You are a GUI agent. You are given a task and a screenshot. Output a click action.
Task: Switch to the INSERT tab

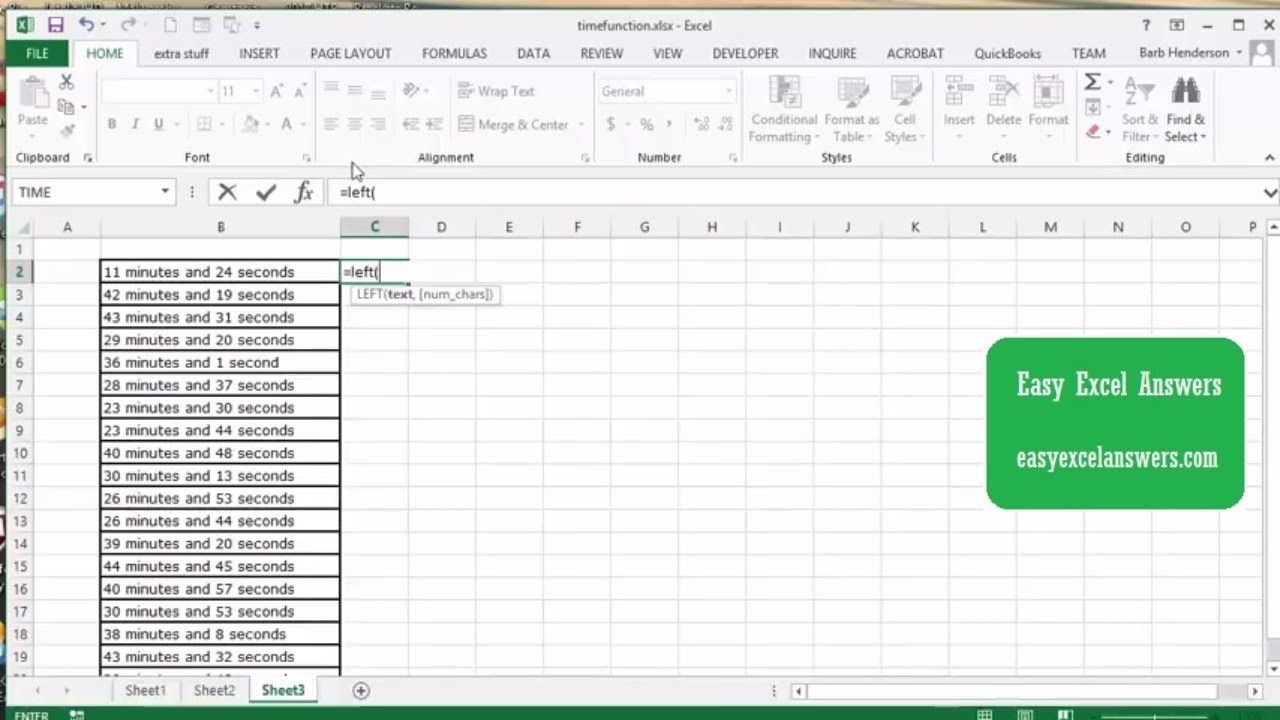(259, 53)
